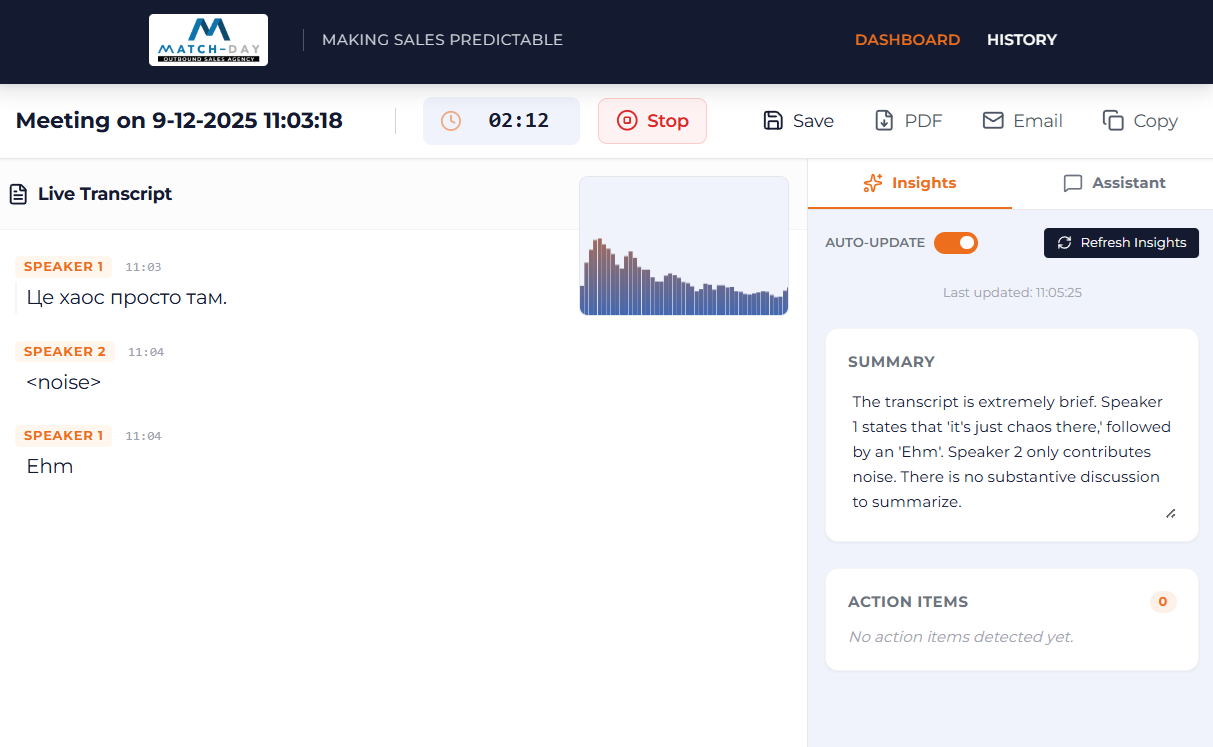Click the audio waveform visualizer

pos(684,246)
